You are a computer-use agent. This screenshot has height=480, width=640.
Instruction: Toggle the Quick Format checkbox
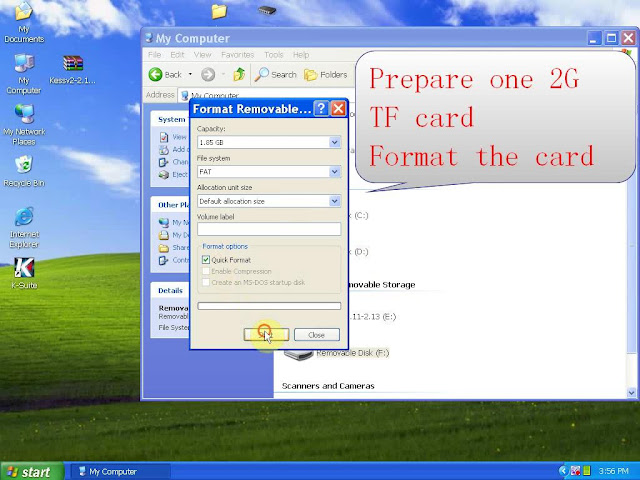(x=206, y=260)
